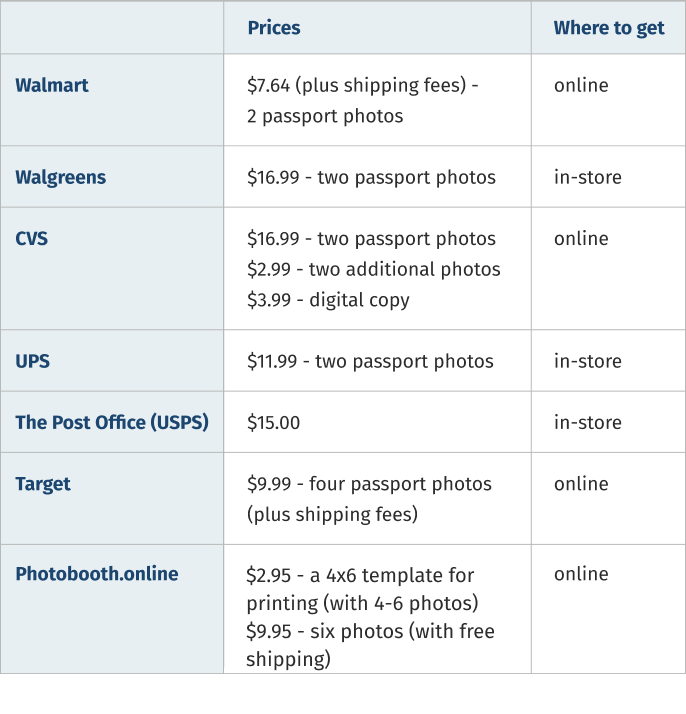Select the Target store name

(43, 484)
